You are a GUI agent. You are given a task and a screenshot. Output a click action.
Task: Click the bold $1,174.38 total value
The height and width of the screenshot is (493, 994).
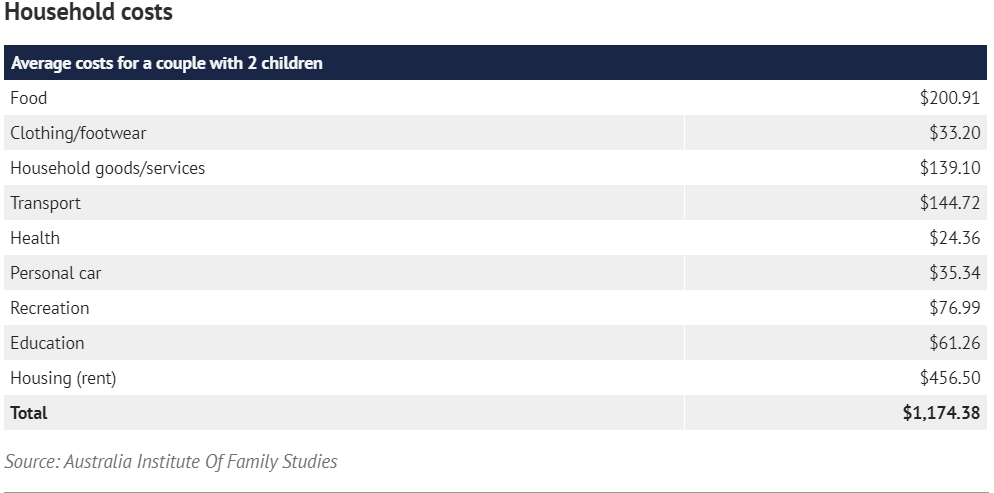[x=941, y=413]
